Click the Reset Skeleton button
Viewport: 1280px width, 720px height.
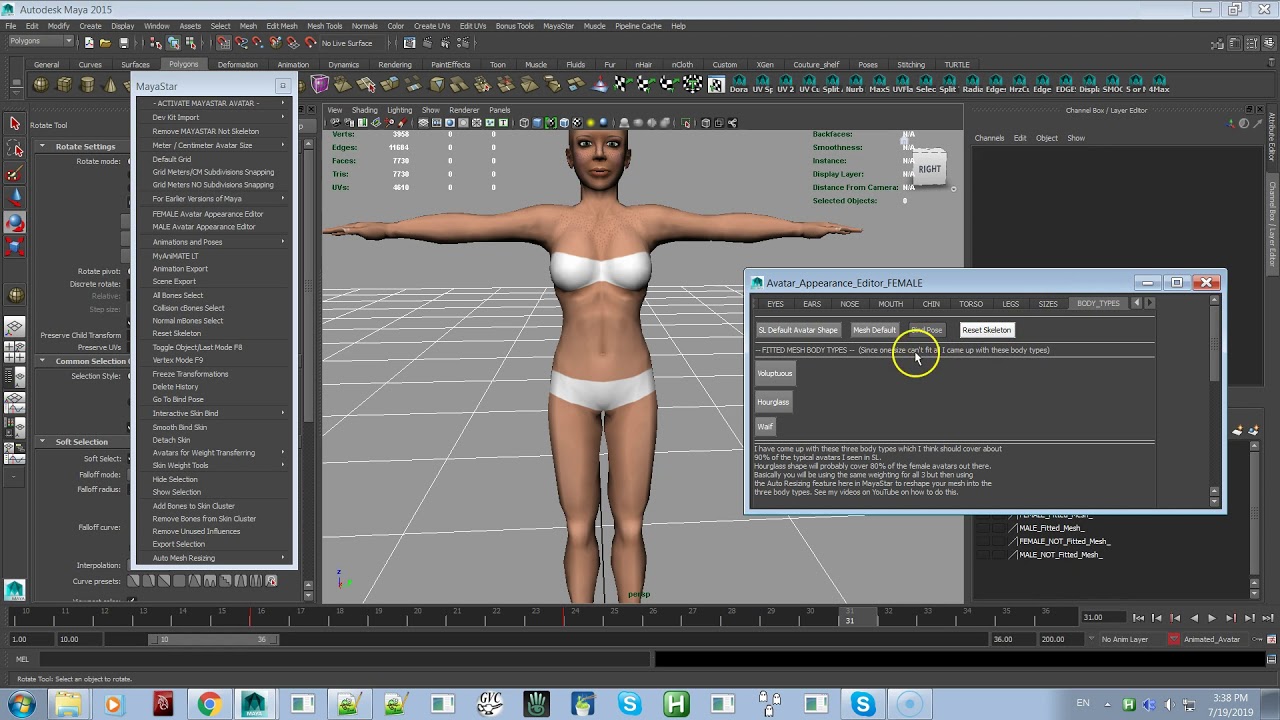986,330
